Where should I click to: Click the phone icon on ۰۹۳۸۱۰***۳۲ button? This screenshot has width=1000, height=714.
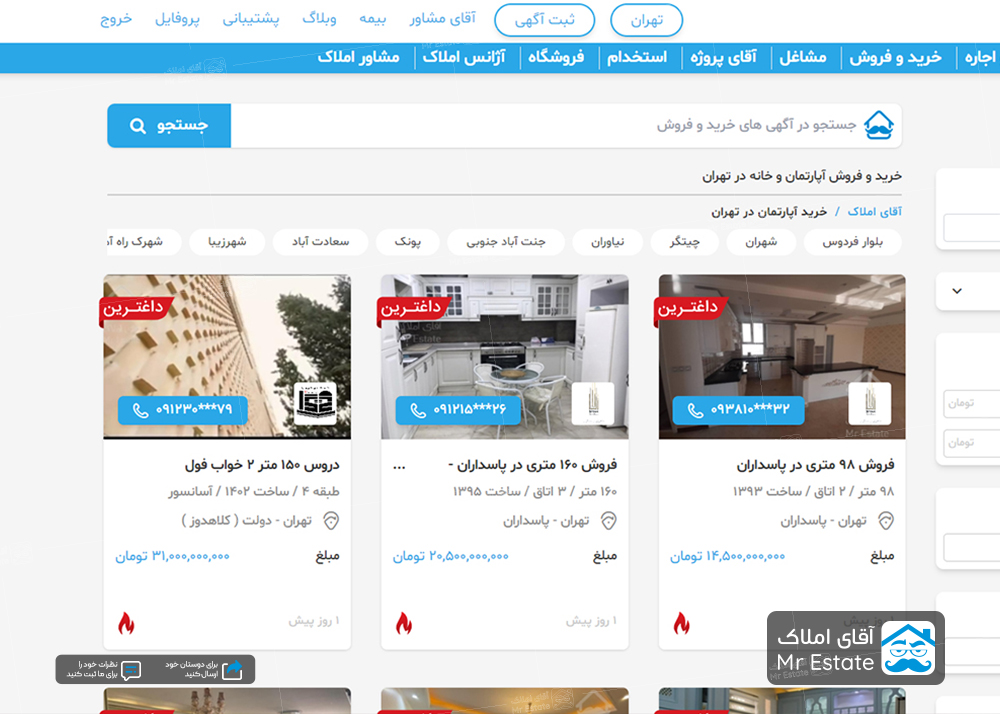tap(695, 411)
